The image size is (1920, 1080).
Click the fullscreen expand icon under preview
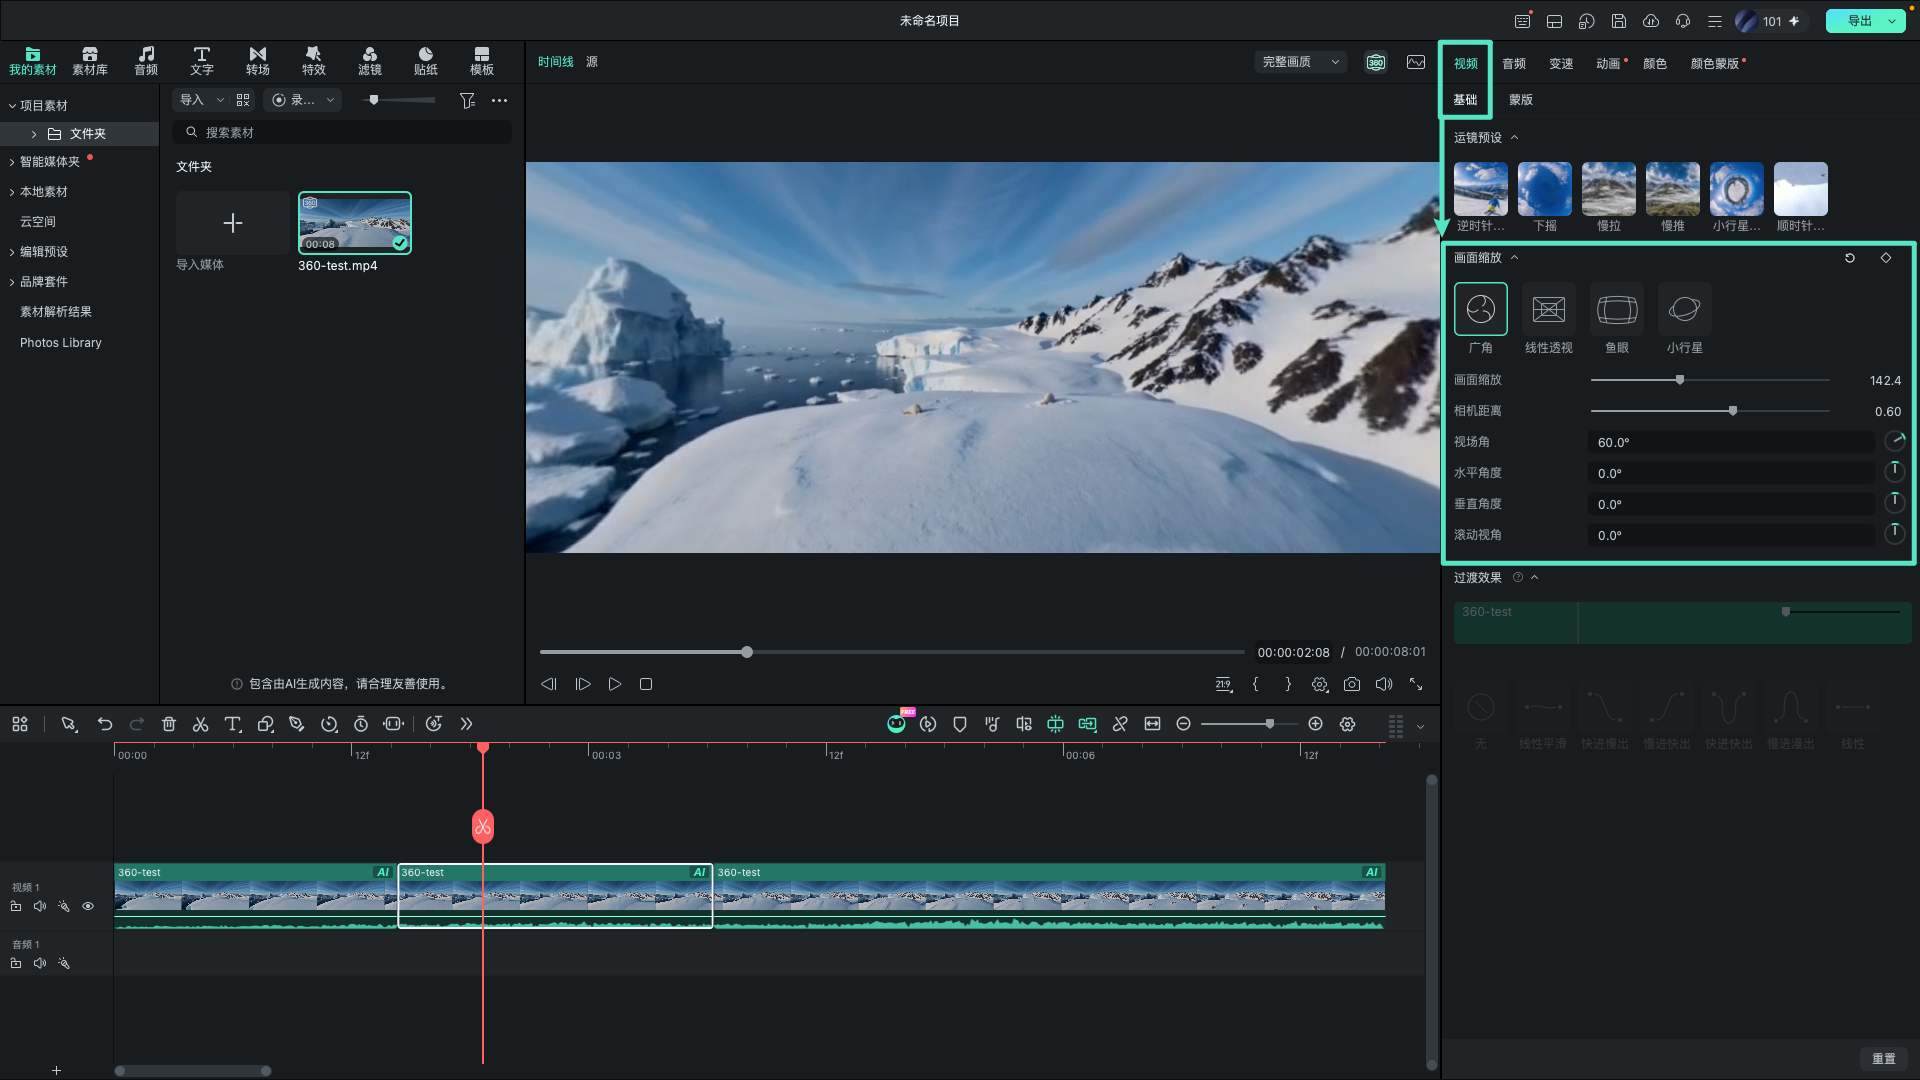(x=1416, y=684)
